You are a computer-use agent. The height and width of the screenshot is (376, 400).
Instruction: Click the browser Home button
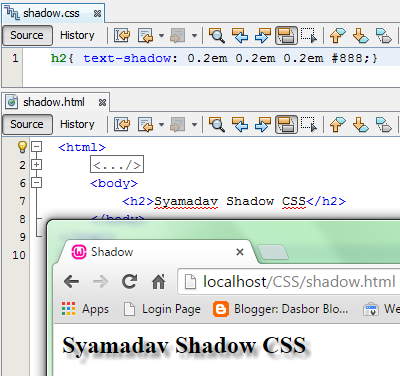tap(159, 282)
